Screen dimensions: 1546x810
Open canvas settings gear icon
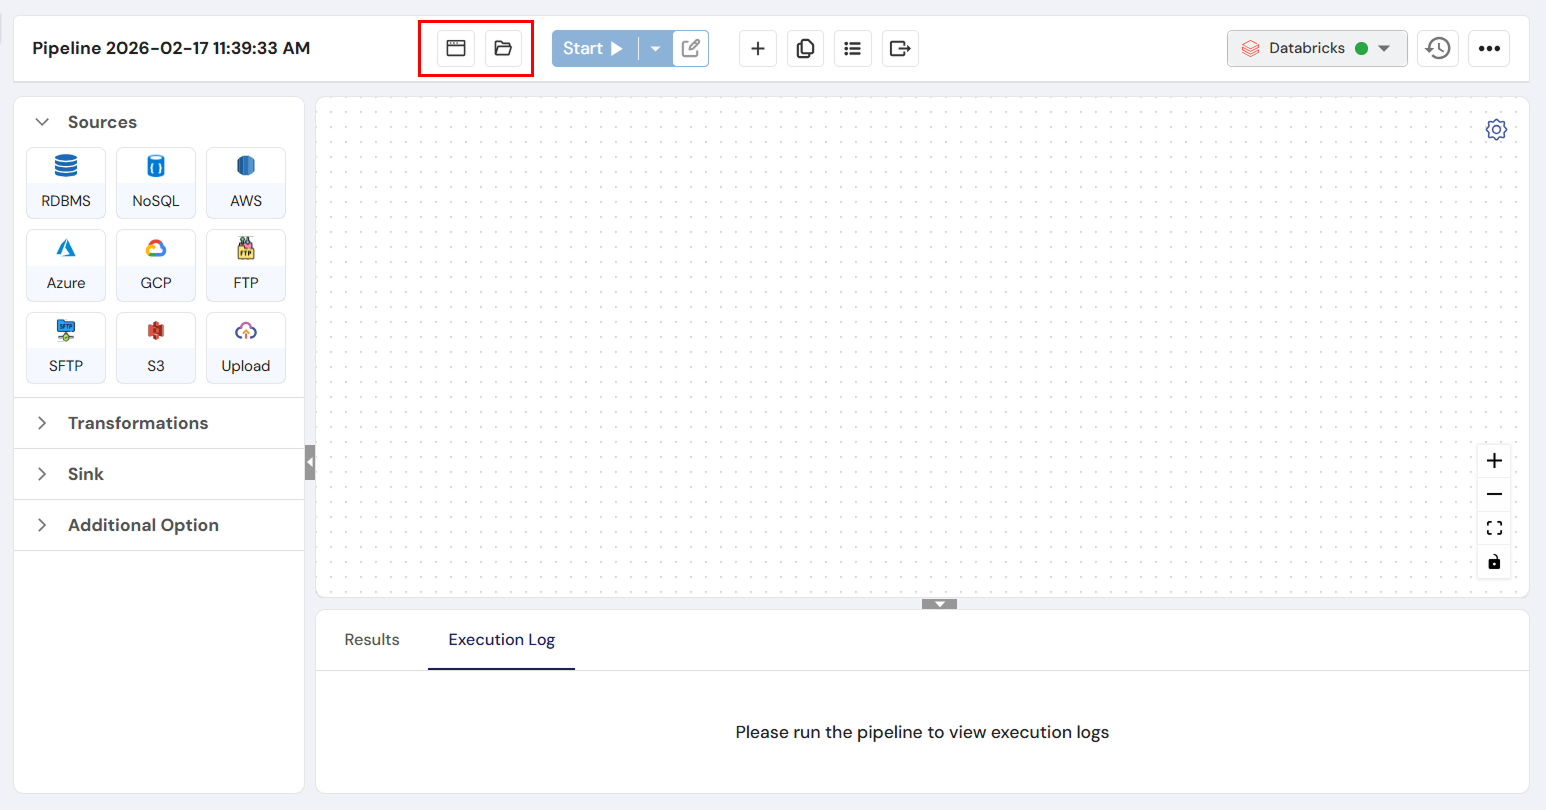pos(1496,130)
